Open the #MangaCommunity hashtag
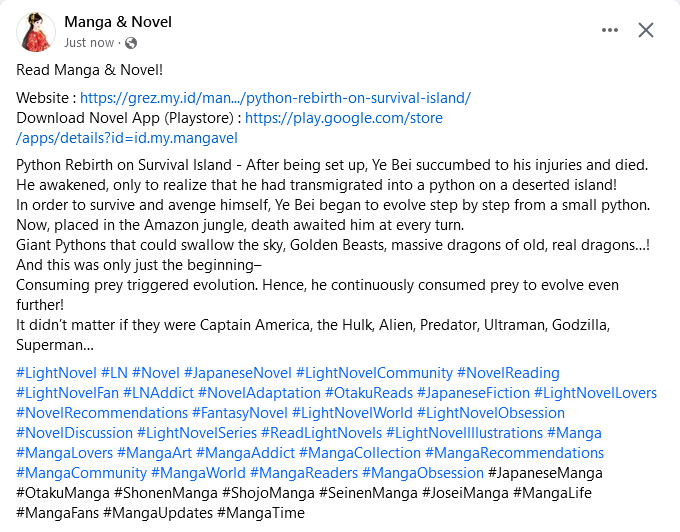This screenshot has height=532, width=680. 80,473
